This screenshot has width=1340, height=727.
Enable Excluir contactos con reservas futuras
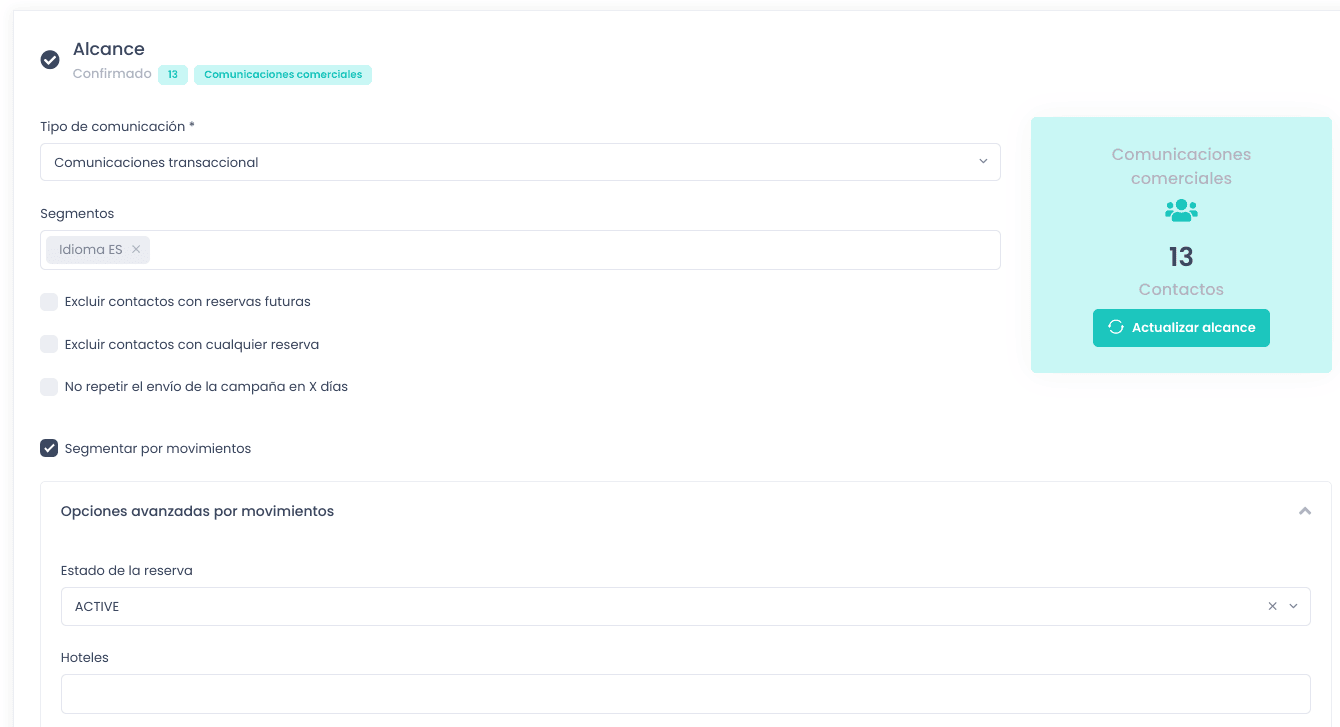click(x=49, y=302)
